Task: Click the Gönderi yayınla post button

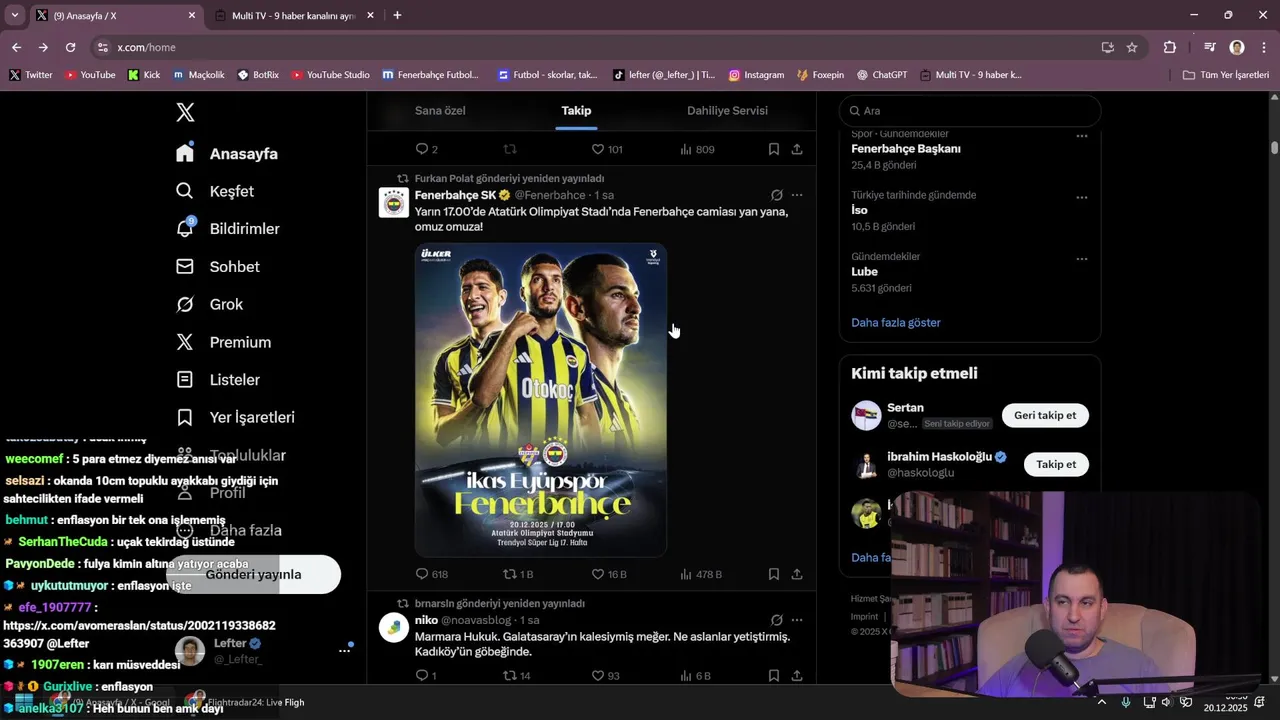Action: click(x=254, y=574)
